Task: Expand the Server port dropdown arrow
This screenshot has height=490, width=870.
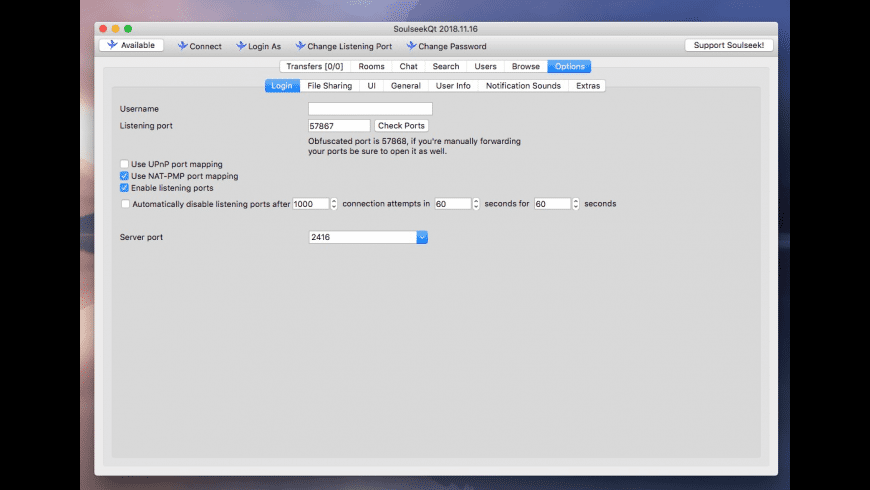Action: pyautogui.click(x=422, y=237)
